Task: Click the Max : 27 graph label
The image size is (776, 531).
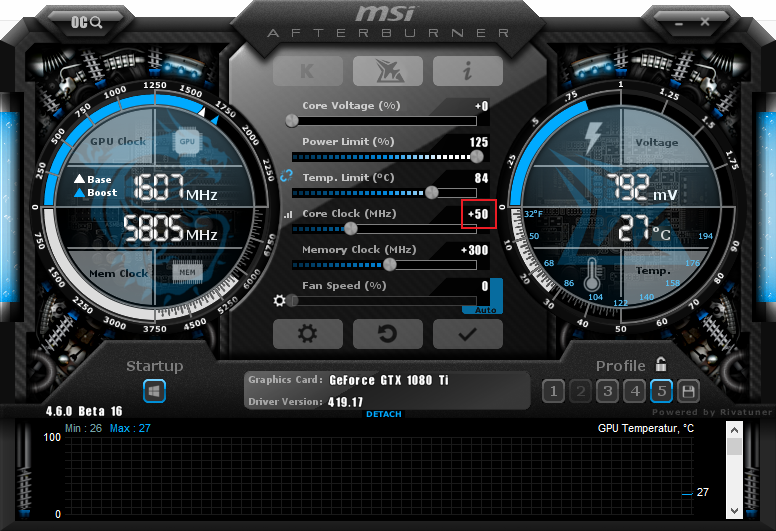Action: (x=130, y=428)
